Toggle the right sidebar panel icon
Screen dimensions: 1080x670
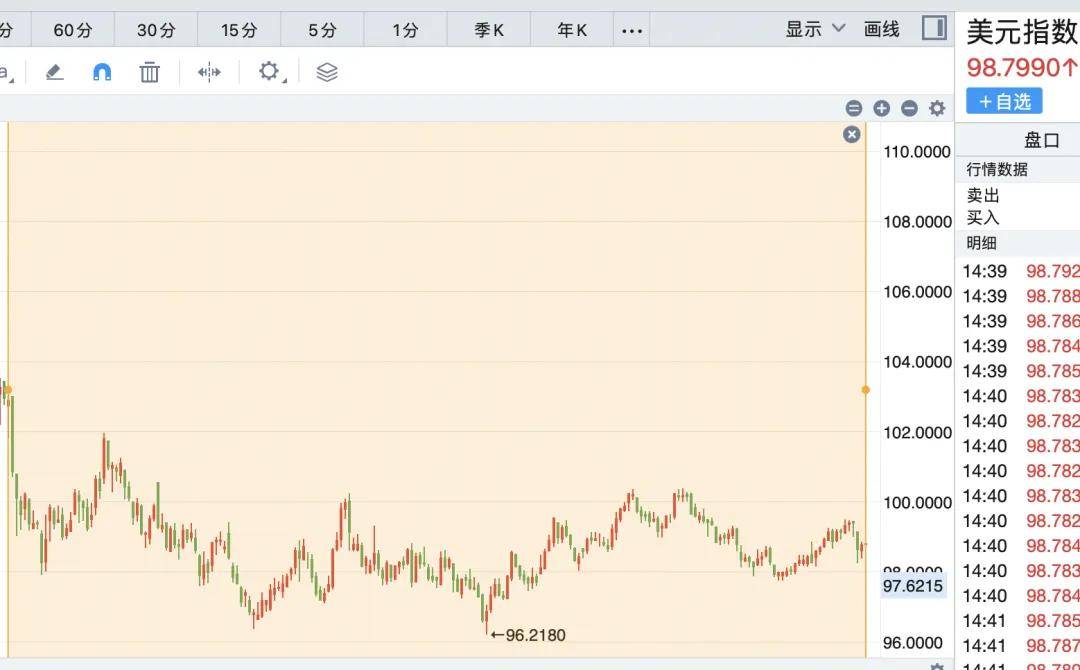(x=934, y=28)
